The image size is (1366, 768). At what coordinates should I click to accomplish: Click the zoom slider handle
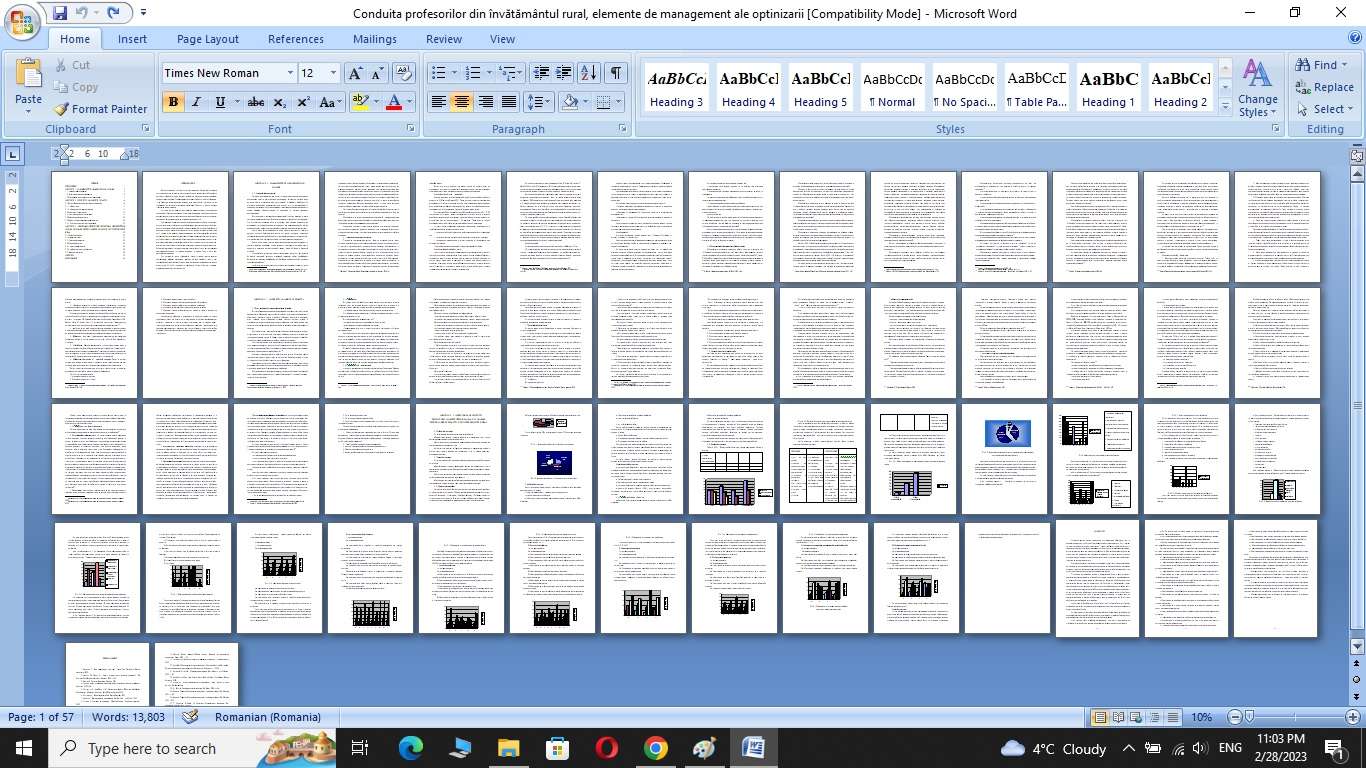tap(1249, 717)
